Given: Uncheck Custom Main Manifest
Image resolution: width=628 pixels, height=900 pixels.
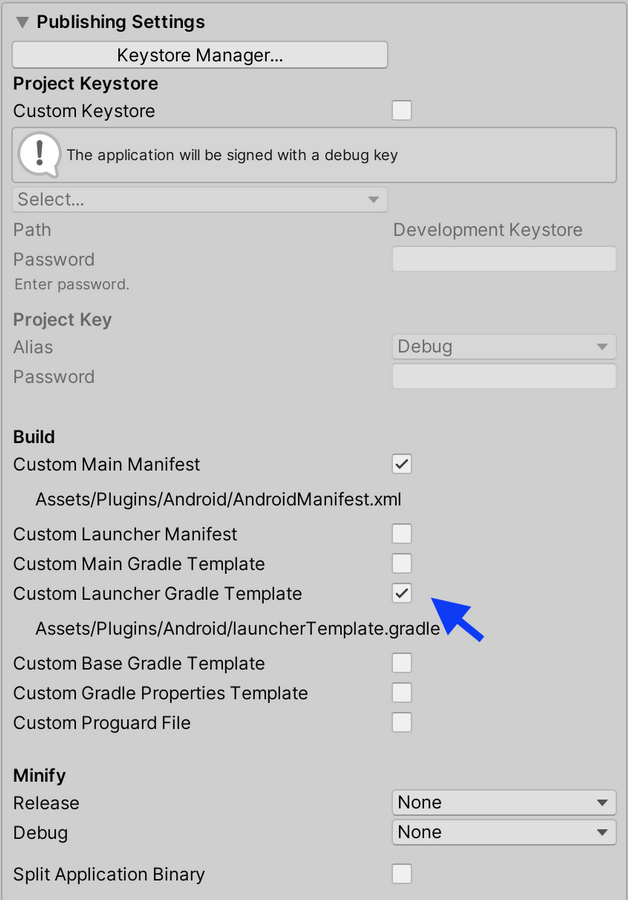Looking at the screenshot, I should [402, 464].
